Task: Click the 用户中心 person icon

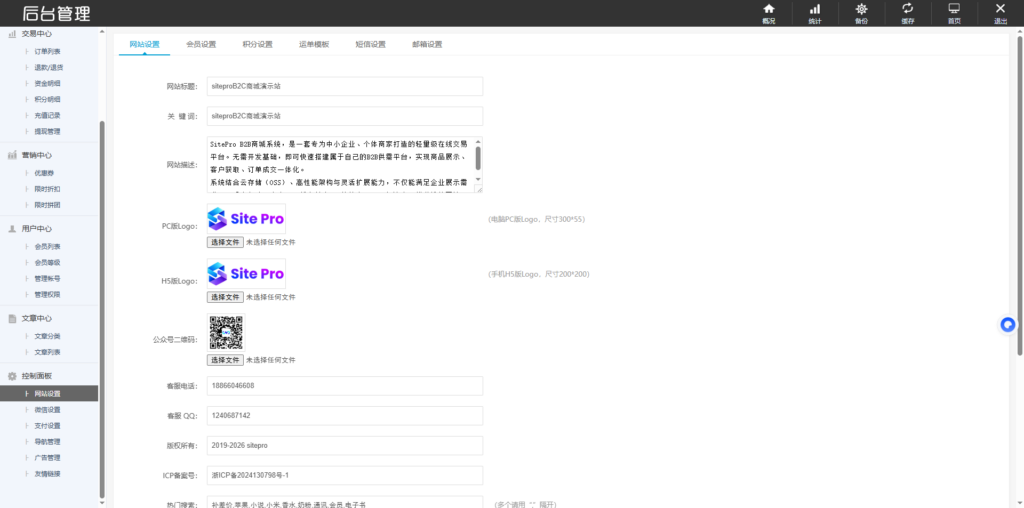Action: click(12, 229)
